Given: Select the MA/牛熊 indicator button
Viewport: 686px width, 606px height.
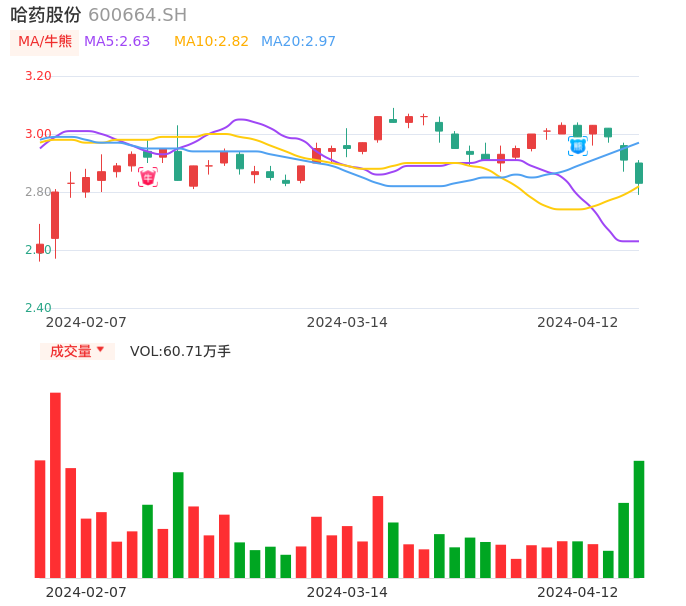Looking at the screenshot, I should (45, 42).
